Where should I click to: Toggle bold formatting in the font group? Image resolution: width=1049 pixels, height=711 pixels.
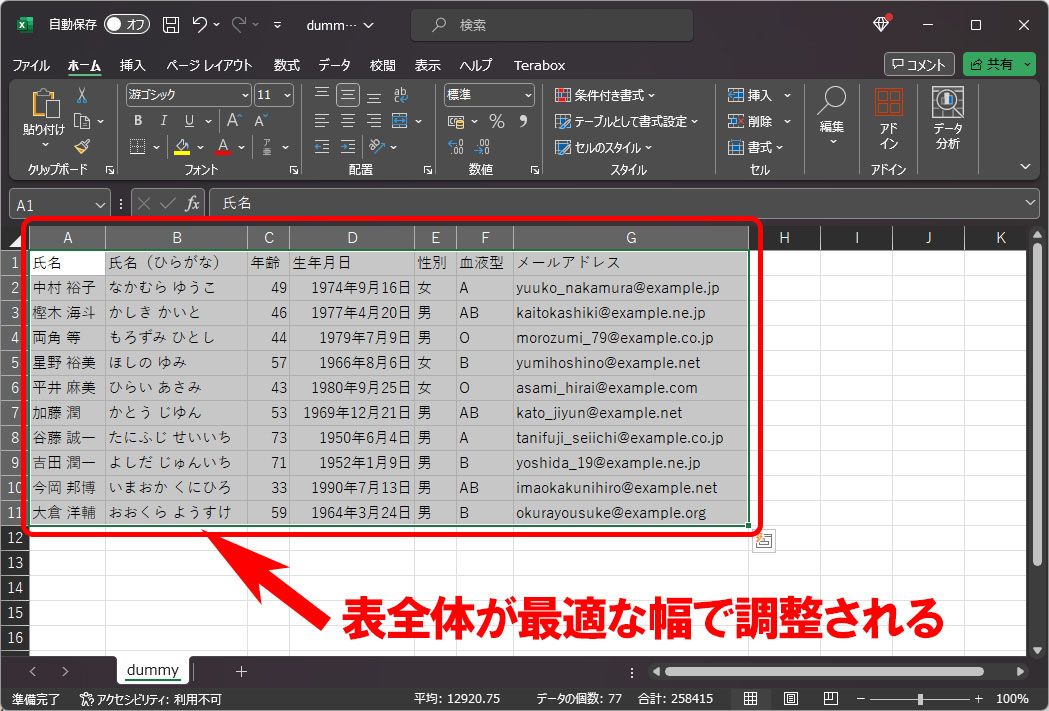coord(137,121)
